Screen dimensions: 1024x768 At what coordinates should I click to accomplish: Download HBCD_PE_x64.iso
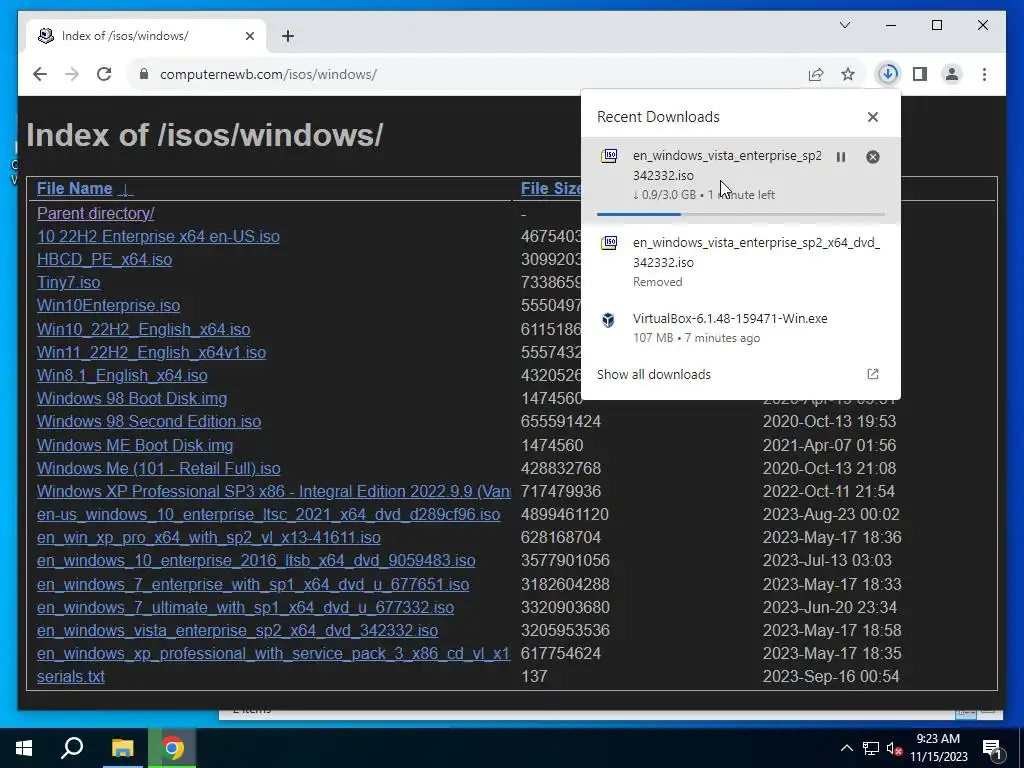pyautogui.click(x=104, y=260)
